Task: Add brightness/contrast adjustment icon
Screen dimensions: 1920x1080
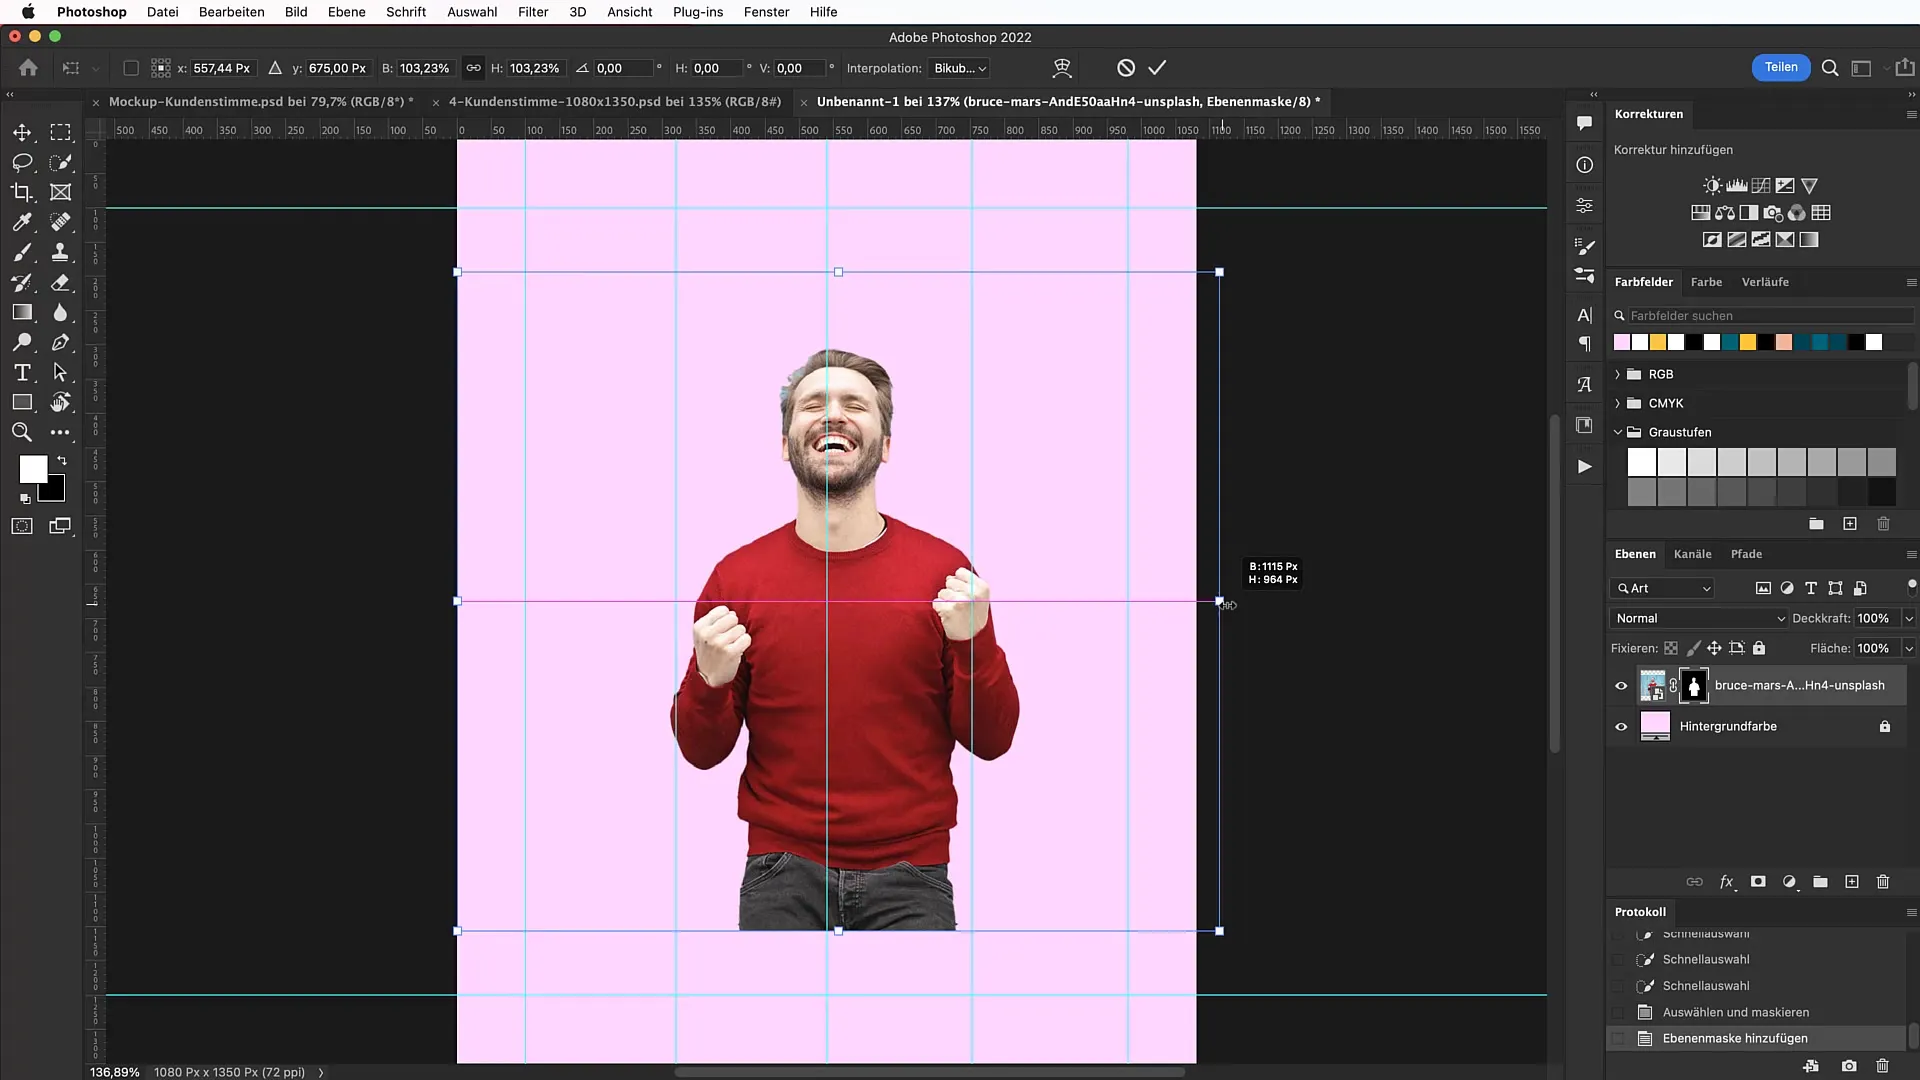Action: click(1713, 185)
